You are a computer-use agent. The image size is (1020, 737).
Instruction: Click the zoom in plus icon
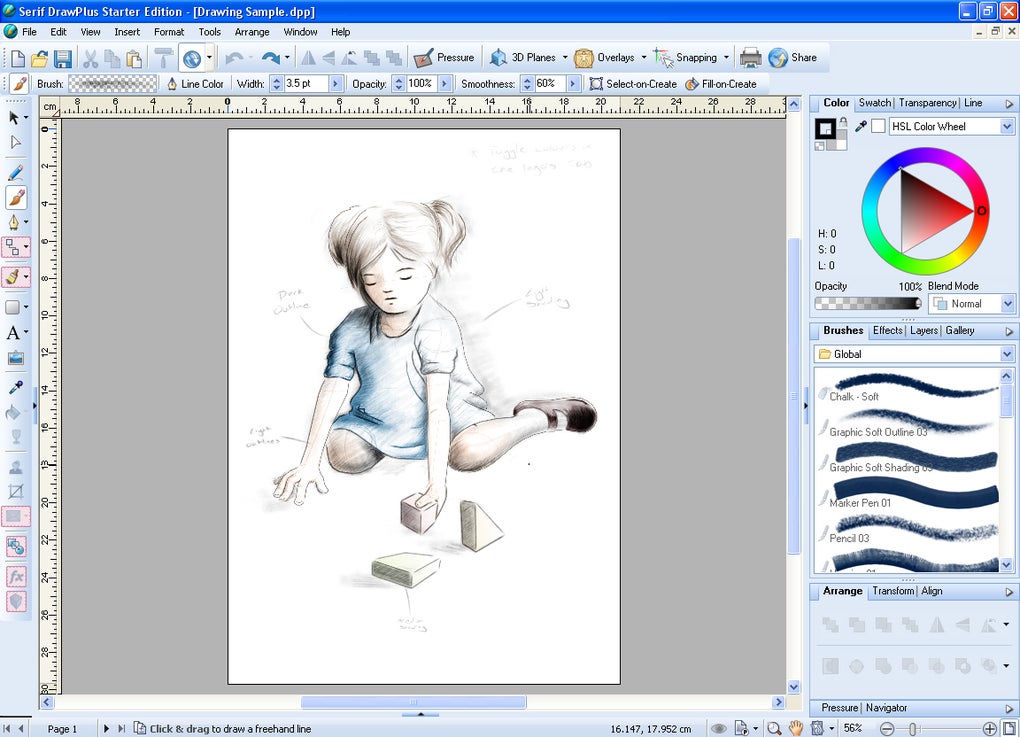click(989, 729)
